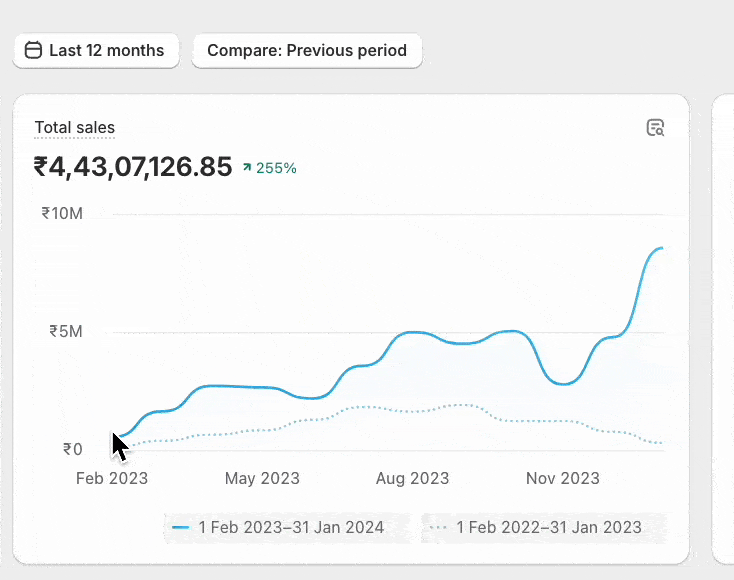Click the ₹4,43,07,126.85 total sales amount
Image resolution: width=734 pixels, height=580 pixels.
coord(133,167)
